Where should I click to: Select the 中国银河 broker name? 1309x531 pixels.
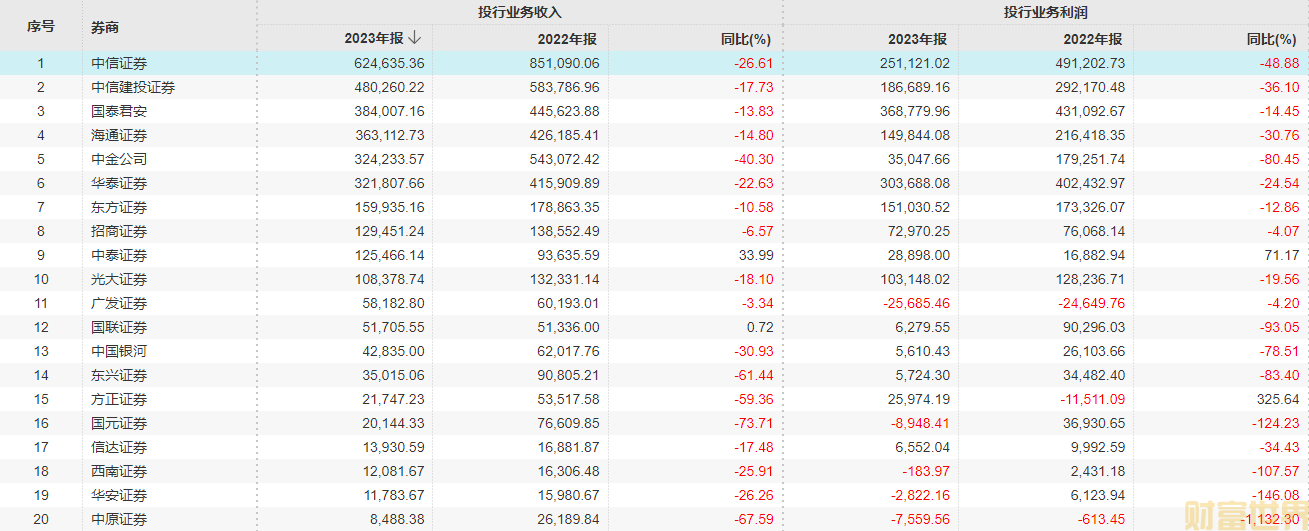(x=119, y=351)
